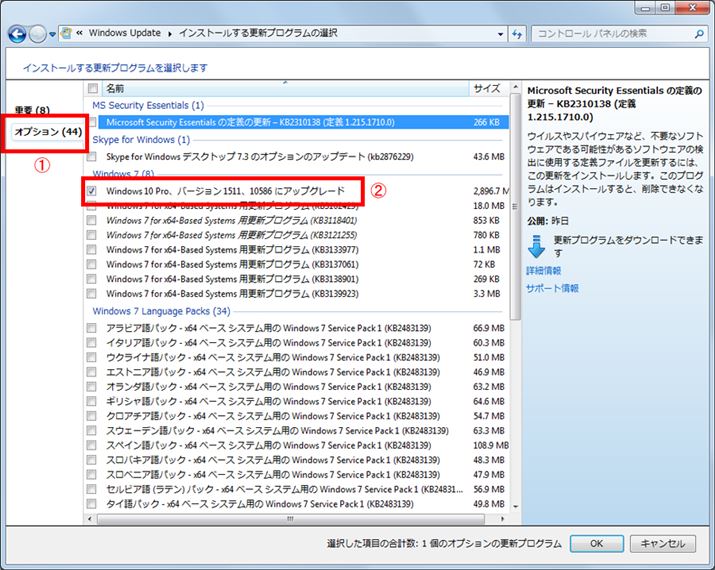Expand the address bar history dropdown

(500, 34)
